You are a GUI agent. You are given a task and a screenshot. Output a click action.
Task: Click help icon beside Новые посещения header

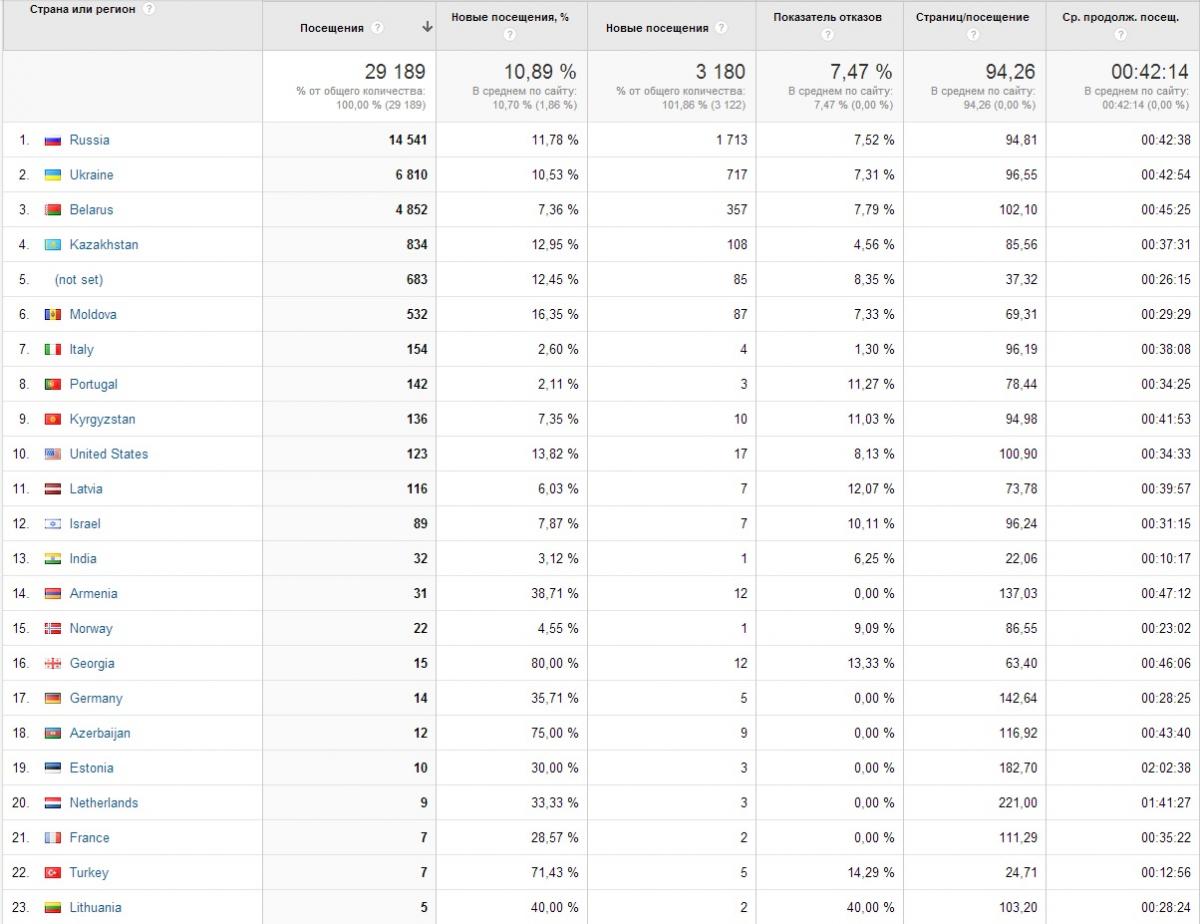click(x=722, y=28)
